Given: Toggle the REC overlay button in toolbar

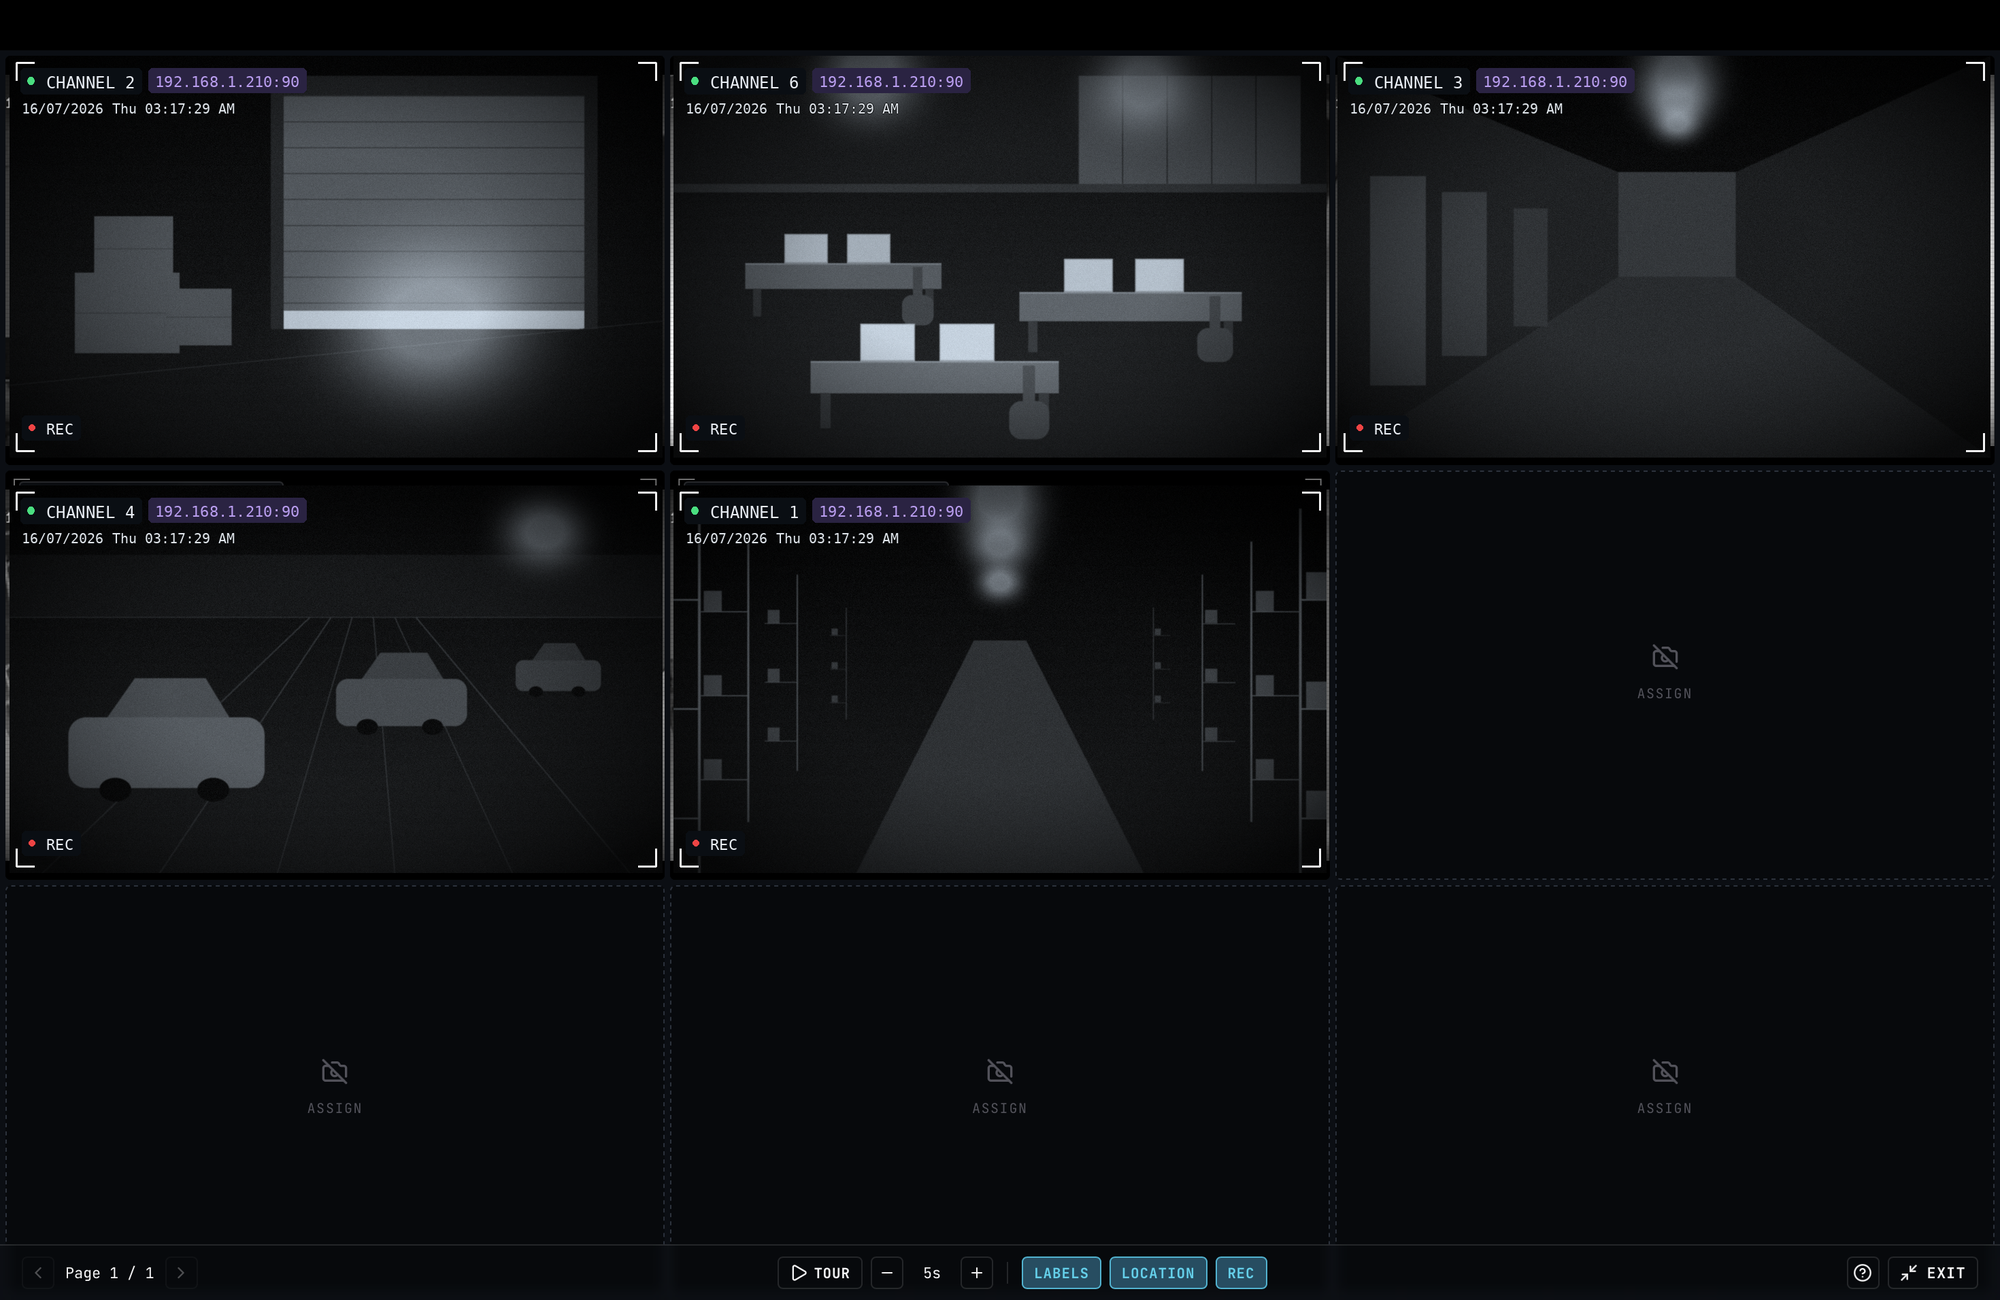Looking at the screenshot, I should click(x=1241, y=1273).
